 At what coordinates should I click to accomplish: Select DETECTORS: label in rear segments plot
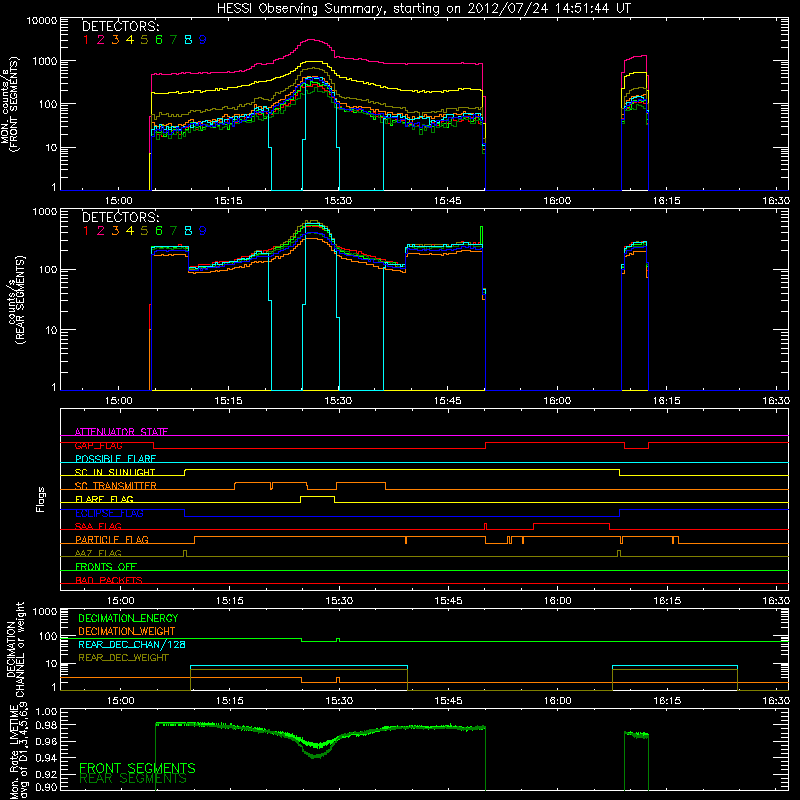click(x=121, y=217)
